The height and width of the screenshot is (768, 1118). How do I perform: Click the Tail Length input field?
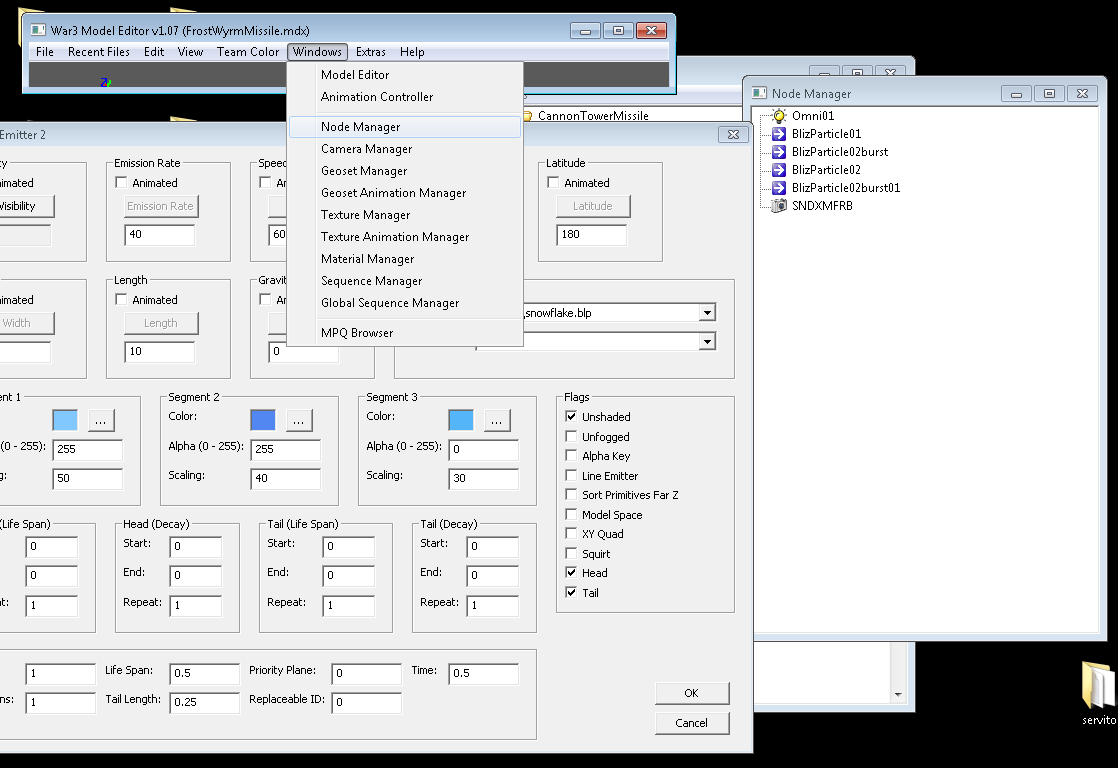coord(205,702)
